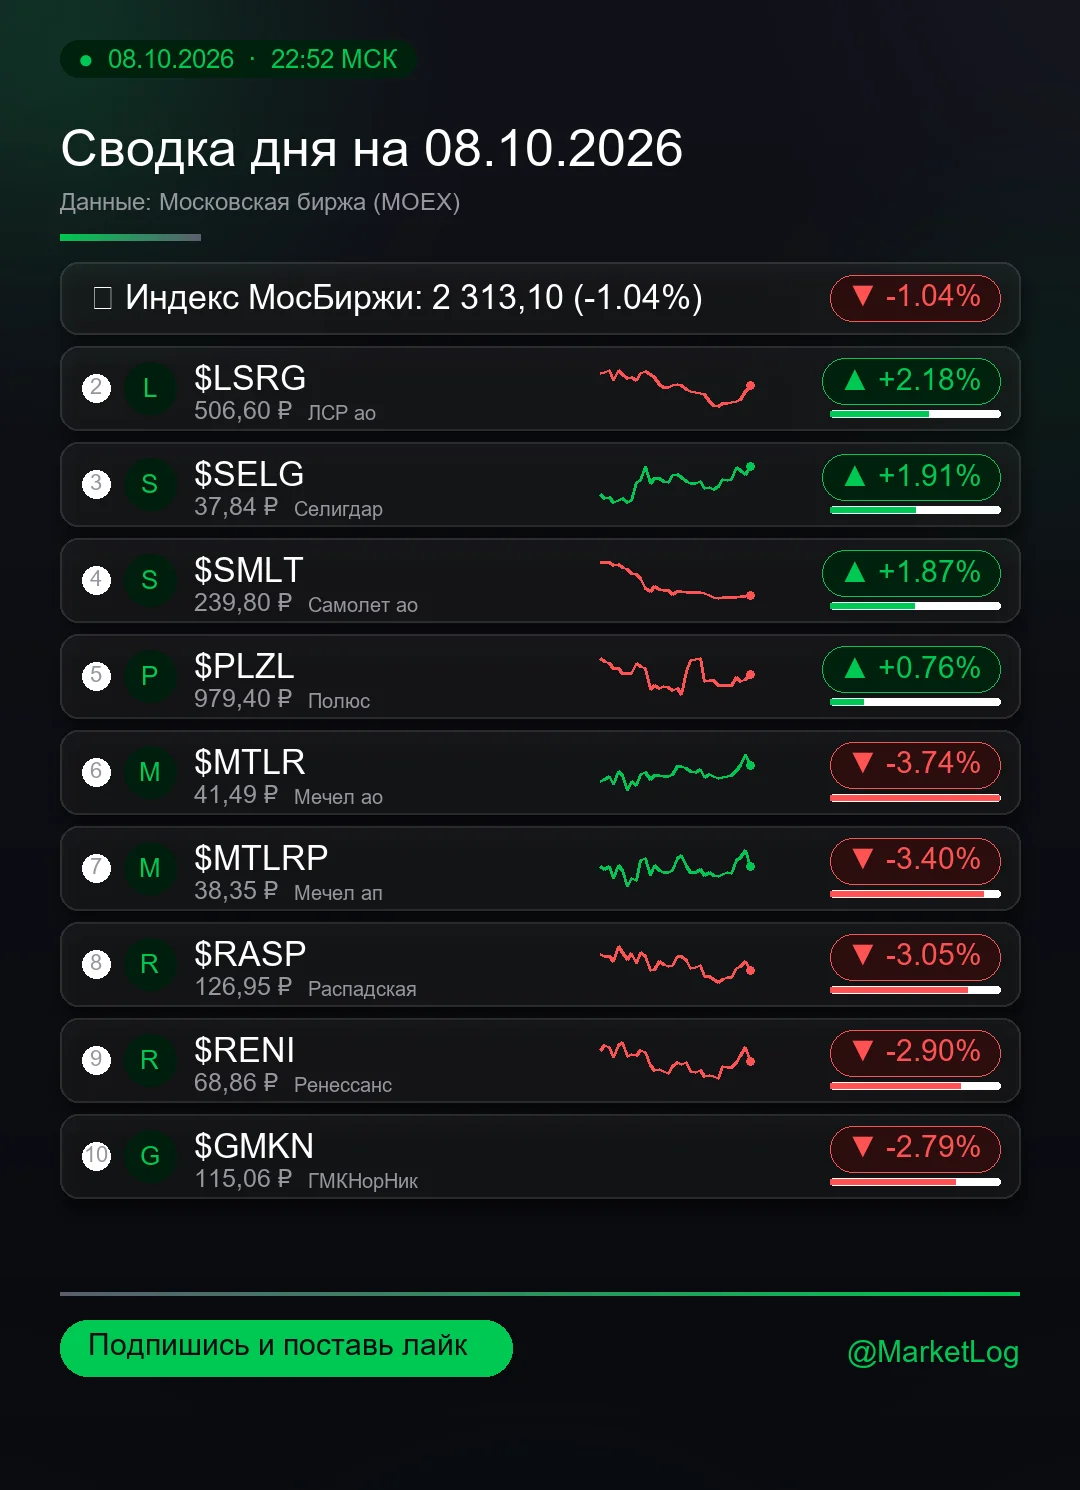The height and width of the screenshot is (1490, 1080).
Task: Tap the -2.79% change badge for $GMKN
Action: [915, 1148]
